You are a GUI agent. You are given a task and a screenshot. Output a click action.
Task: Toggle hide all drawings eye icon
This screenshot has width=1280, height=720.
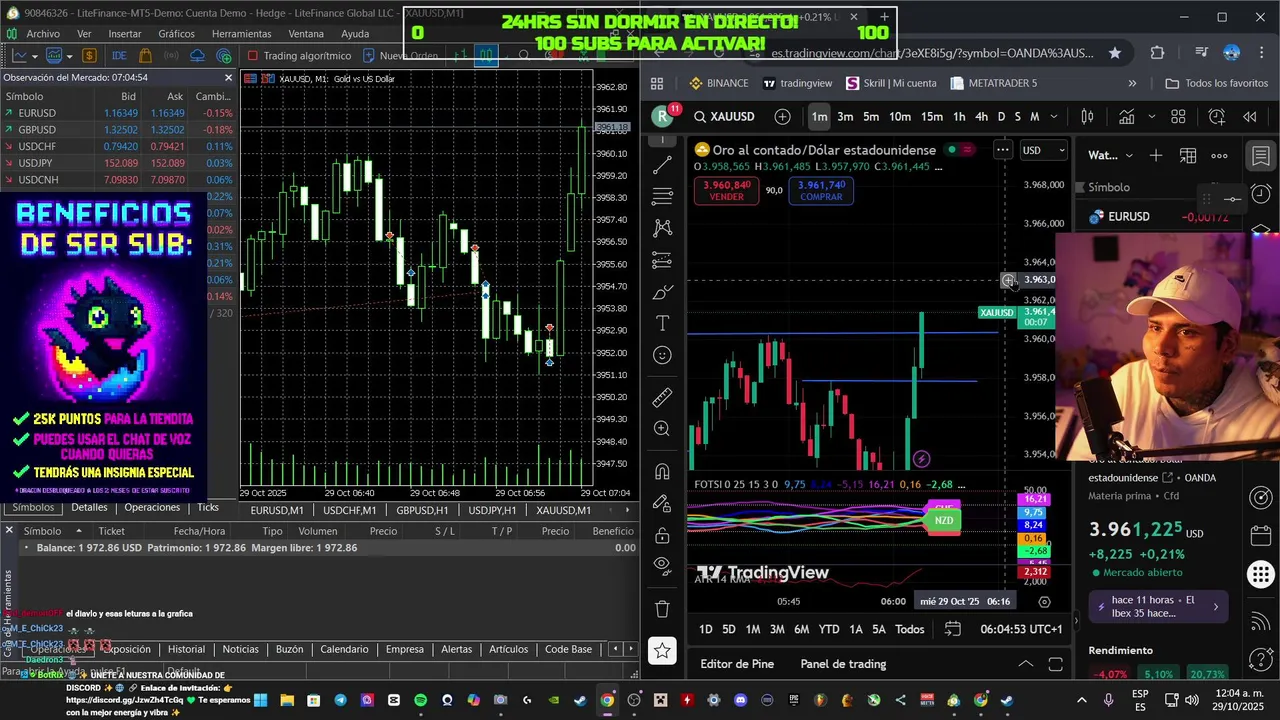(662, 565)
